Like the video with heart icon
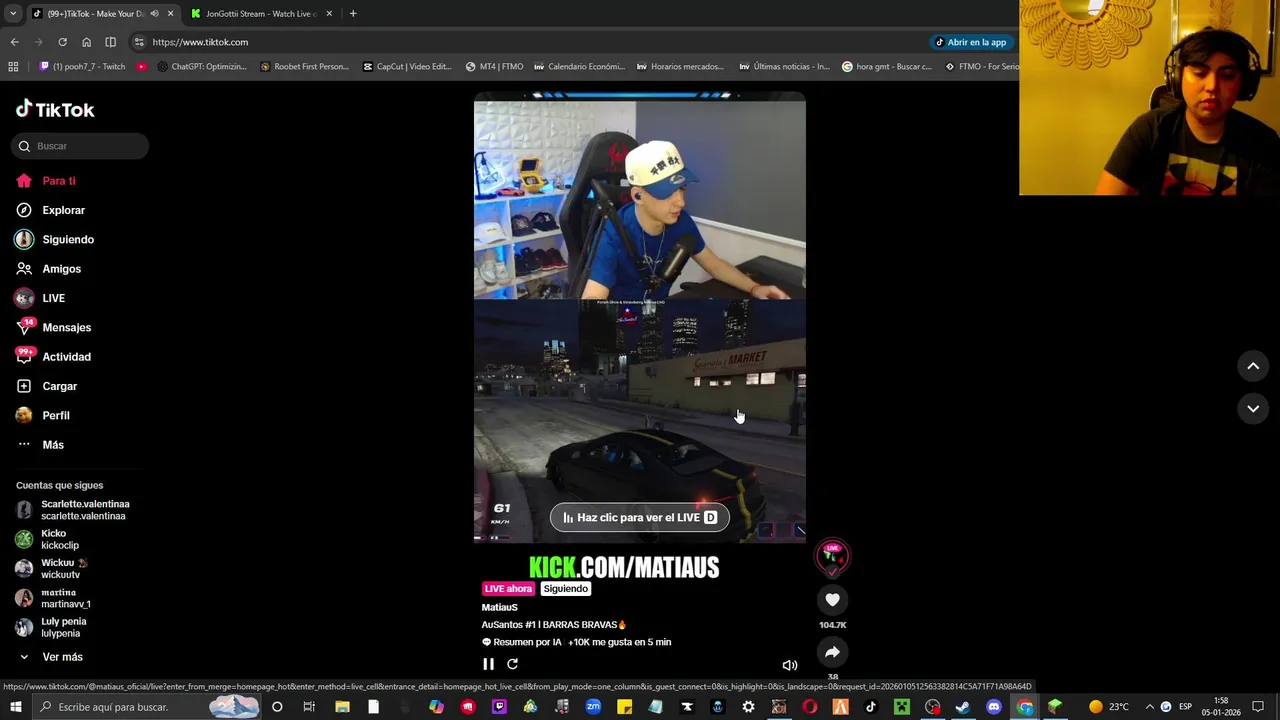 pyautogui.click(x=832, y=599)
